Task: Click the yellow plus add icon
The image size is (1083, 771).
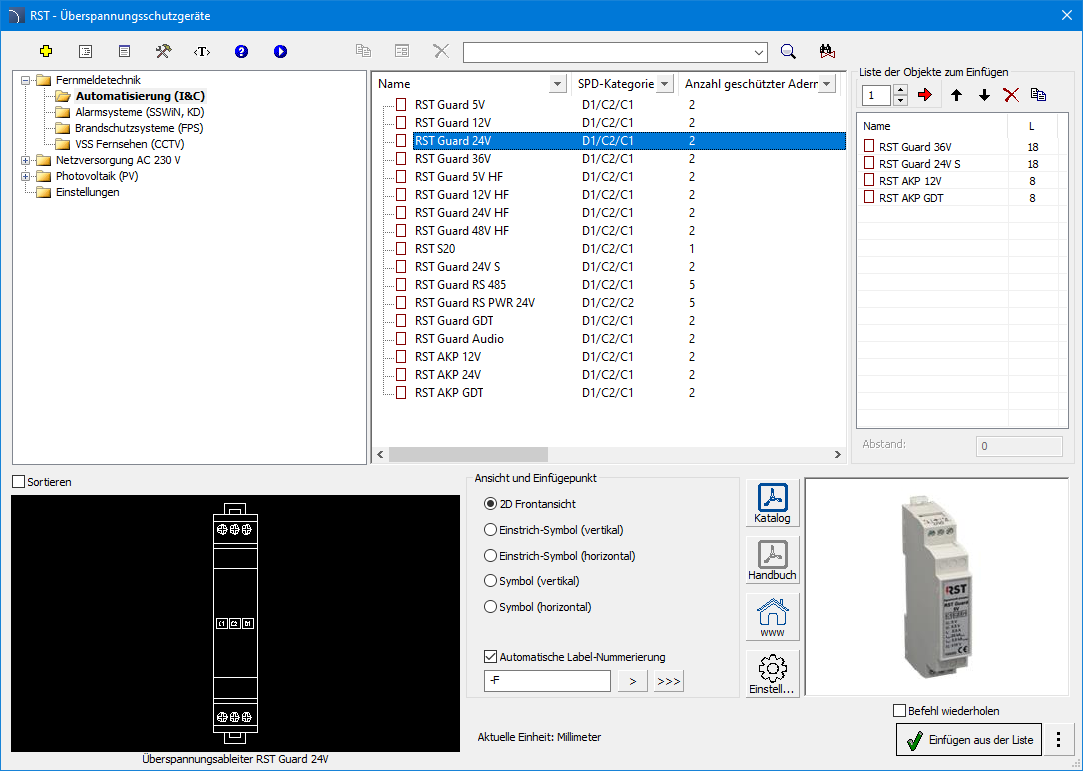Action: coord(46,51)
